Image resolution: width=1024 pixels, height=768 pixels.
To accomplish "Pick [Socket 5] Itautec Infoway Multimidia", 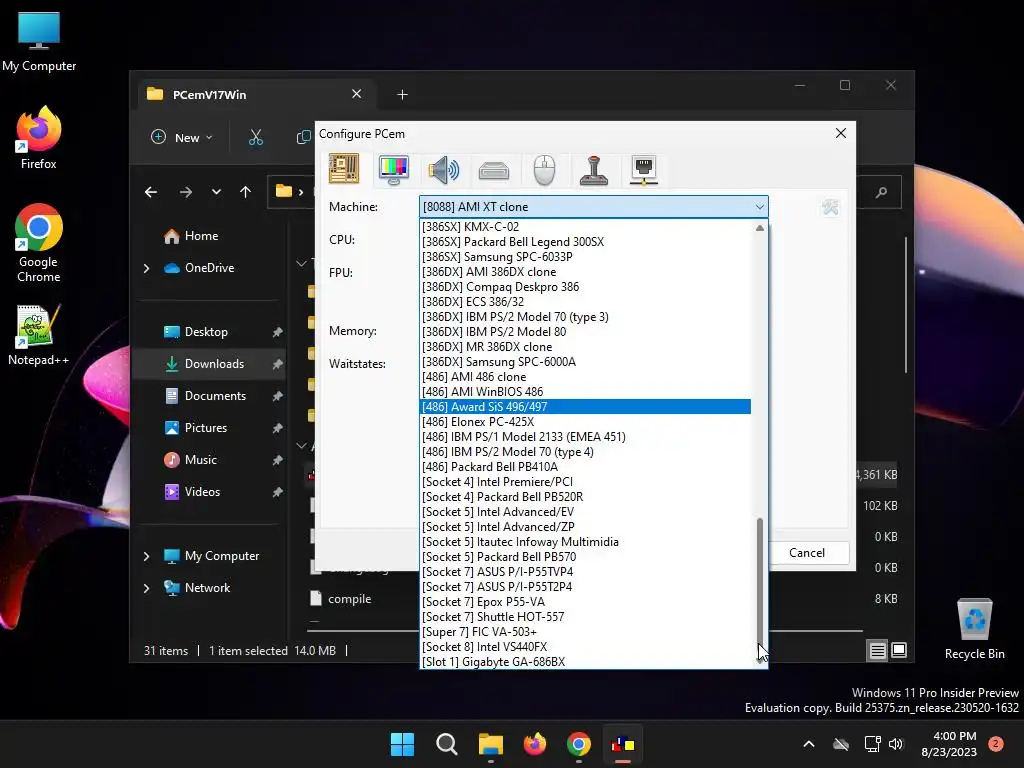I will pyautogui.click(x=585, y=542).
